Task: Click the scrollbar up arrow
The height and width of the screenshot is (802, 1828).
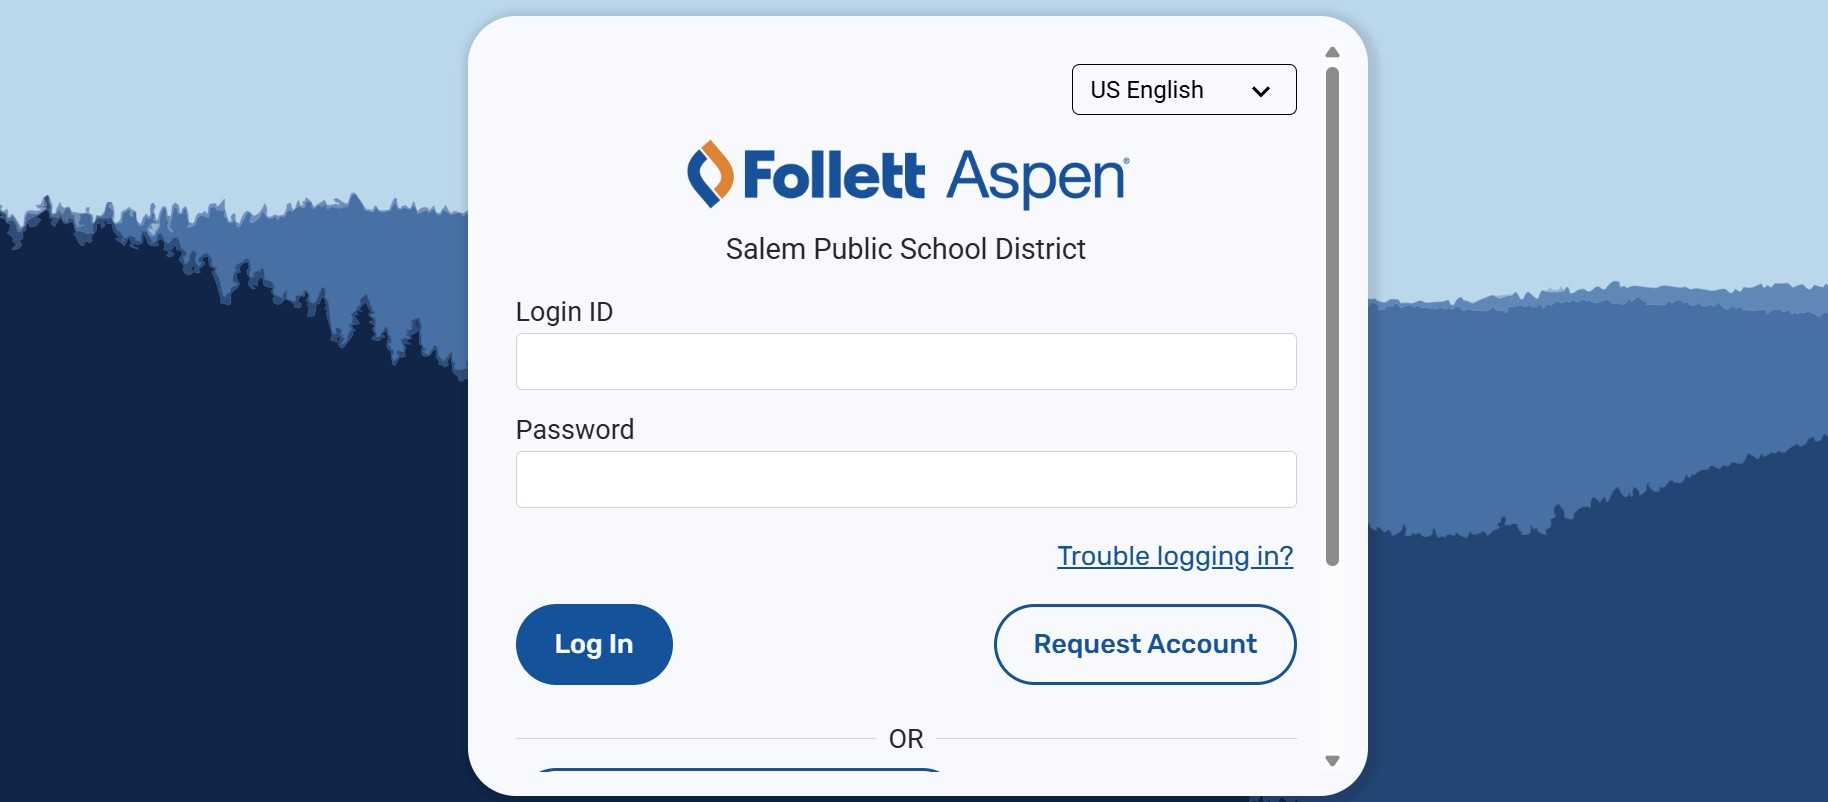Action: [1332, 52]
